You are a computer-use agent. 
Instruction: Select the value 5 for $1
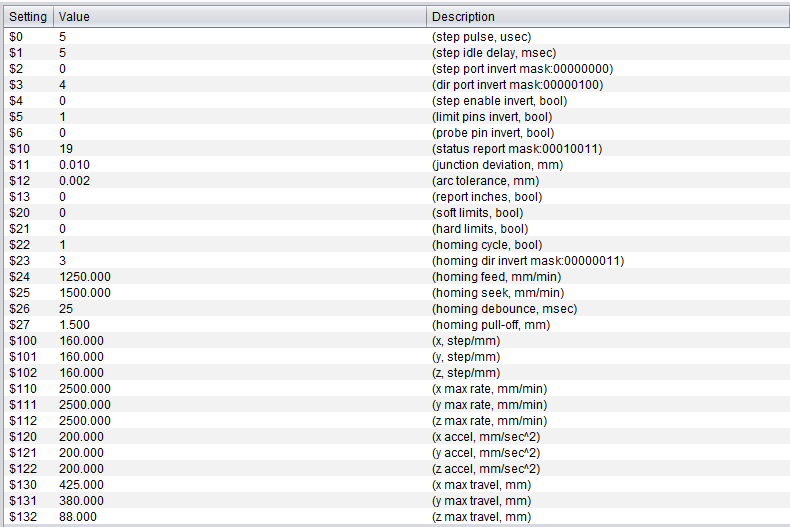pyautogui.click(x=62, y=53)
